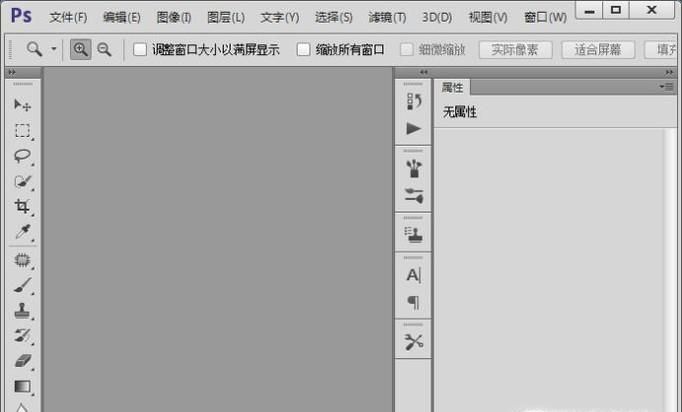Open the tool preset picker dropdown arrow
682x412 pixels.
53,49
